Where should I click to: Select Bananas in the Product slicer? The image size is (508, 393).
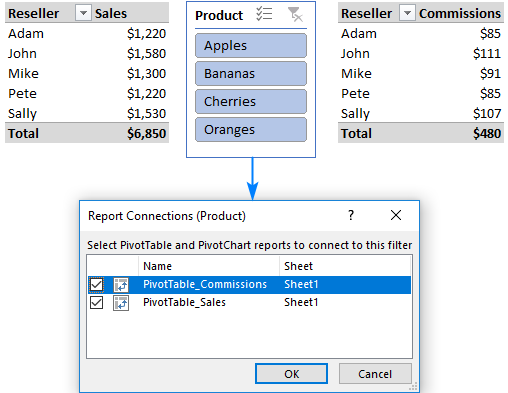tap(251, 74)
